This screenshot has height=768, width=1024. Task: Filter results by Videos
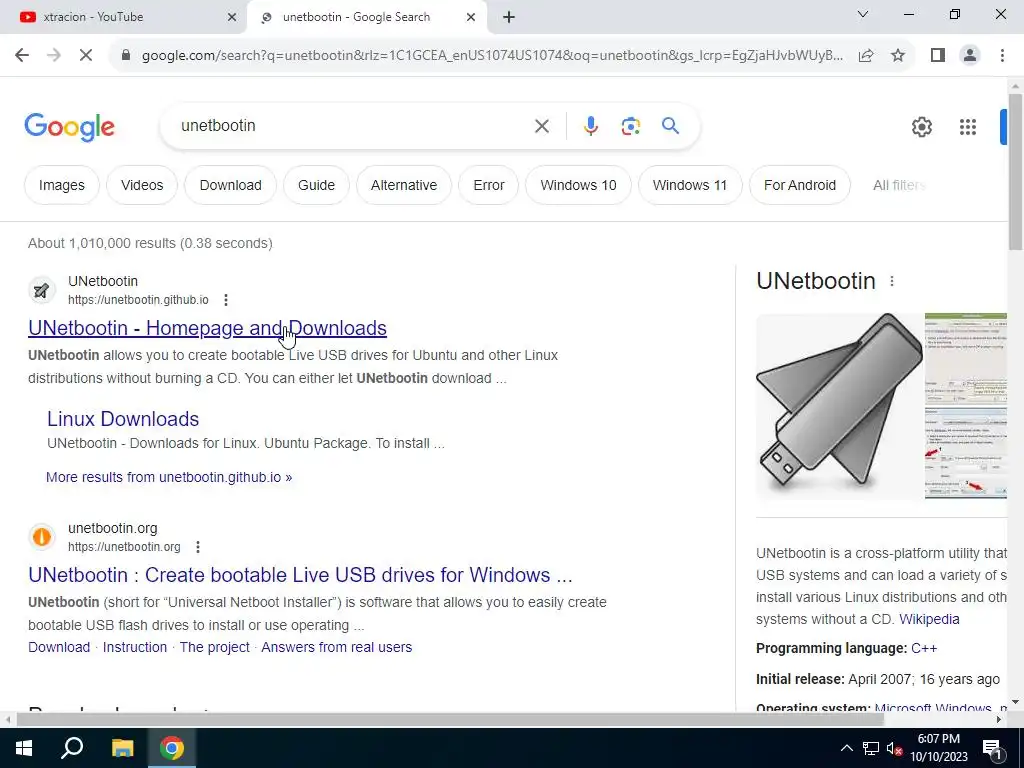[142, 185]
